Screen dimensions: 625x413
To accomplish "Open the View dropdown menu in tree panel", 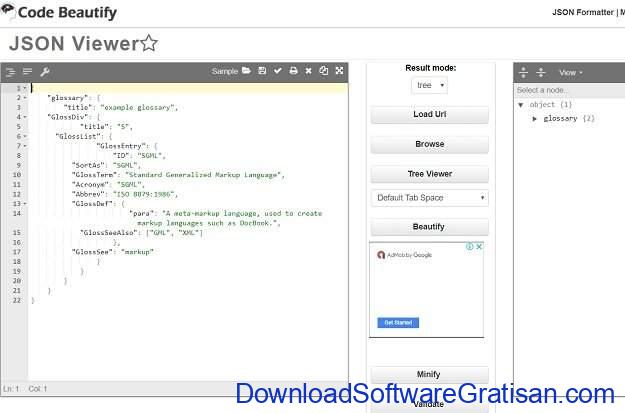I will click(x=570, y=73).
